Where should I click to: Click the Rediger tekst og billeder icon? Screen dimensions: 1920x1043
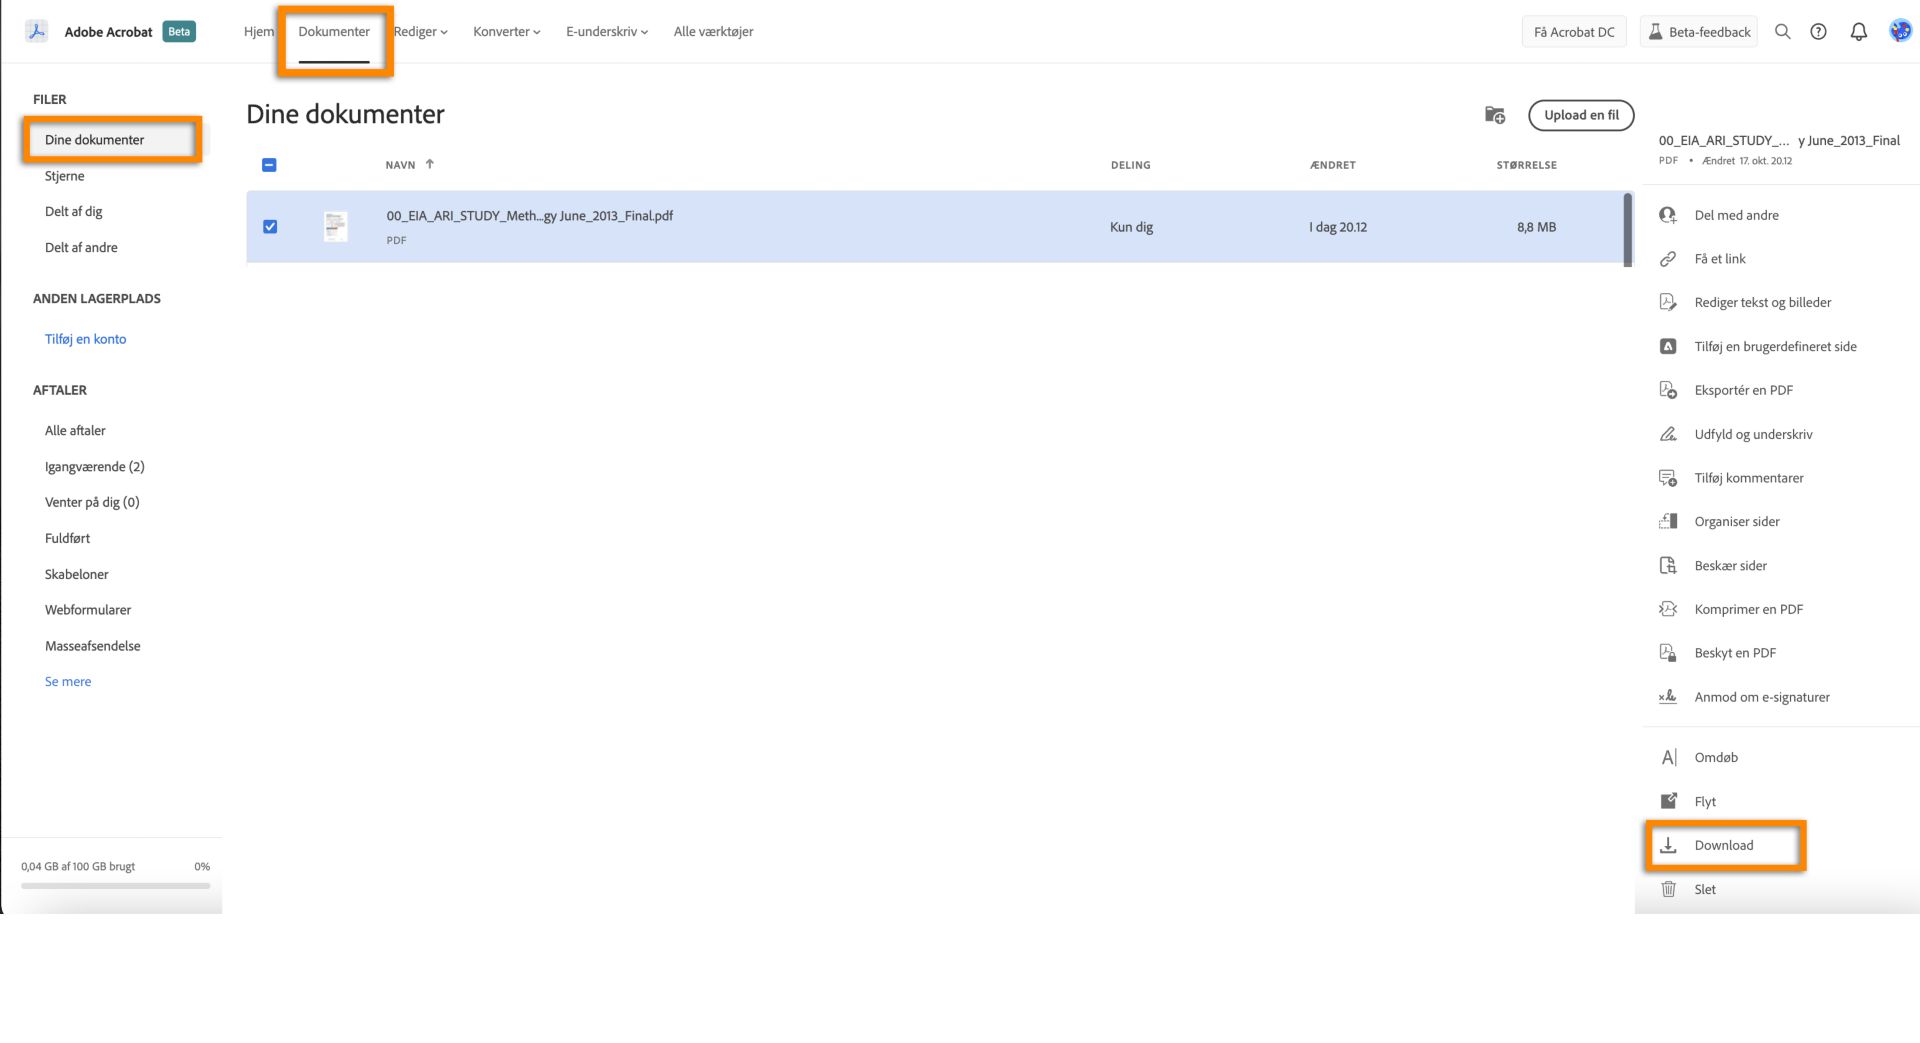coord(1668,302)
